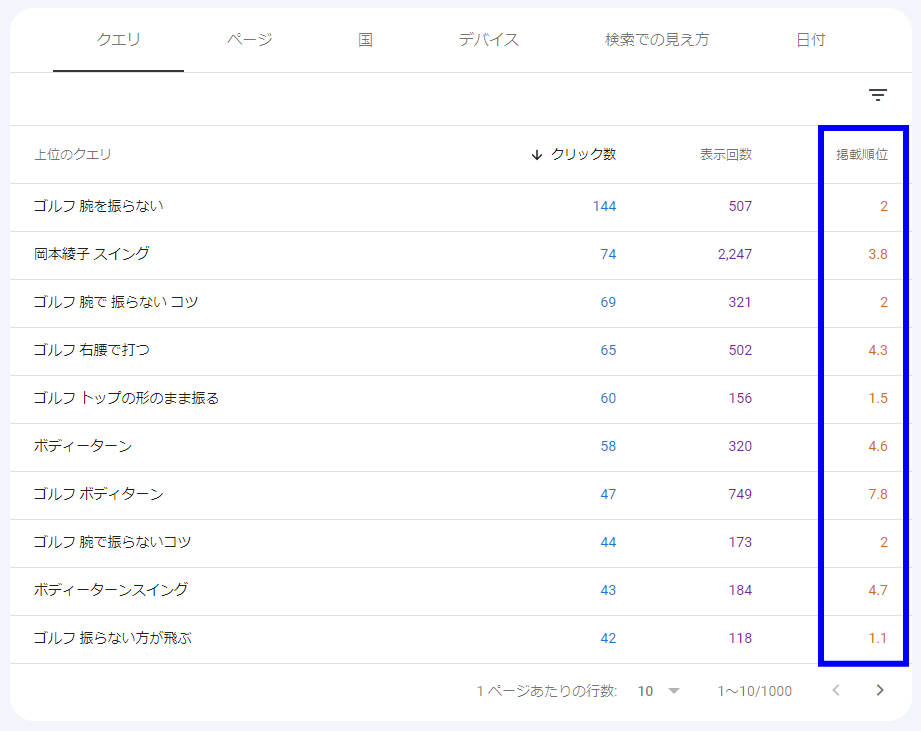
Task: Sort by 掲載順位 column header
Action: (862, 154)
